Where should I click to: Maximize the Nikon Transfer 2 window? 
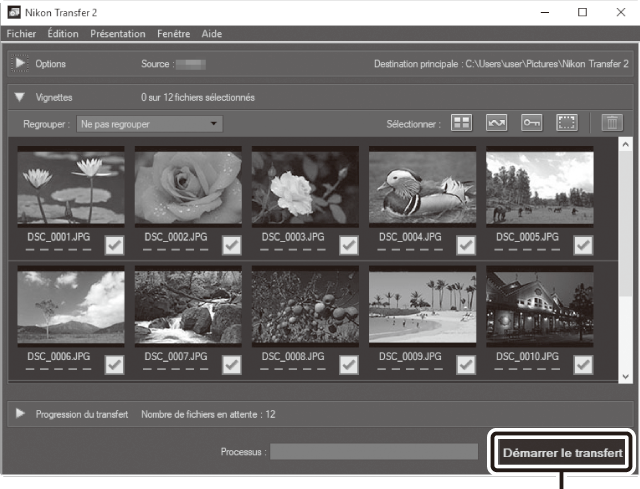(582, 12)
